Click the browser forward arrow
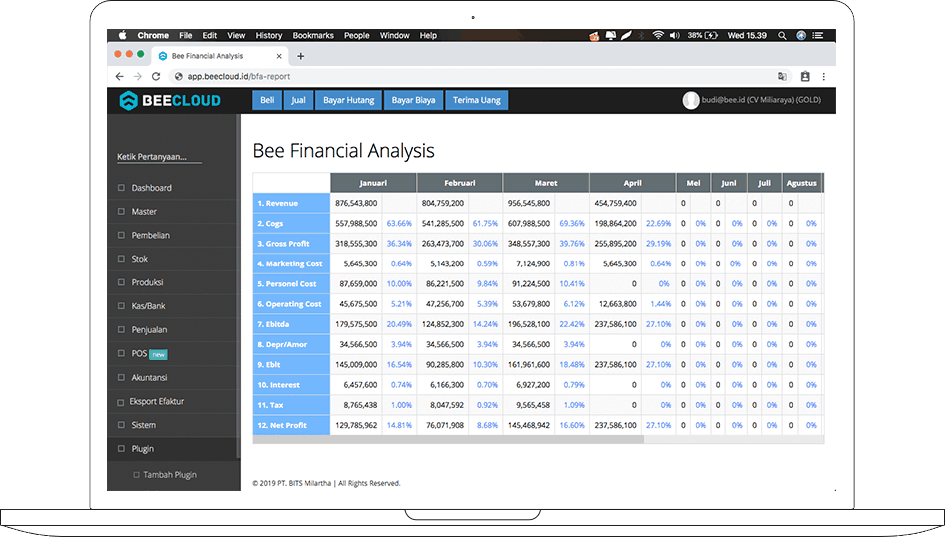The width and height of the screenshot is (945, 537). [x=137, y=77]
